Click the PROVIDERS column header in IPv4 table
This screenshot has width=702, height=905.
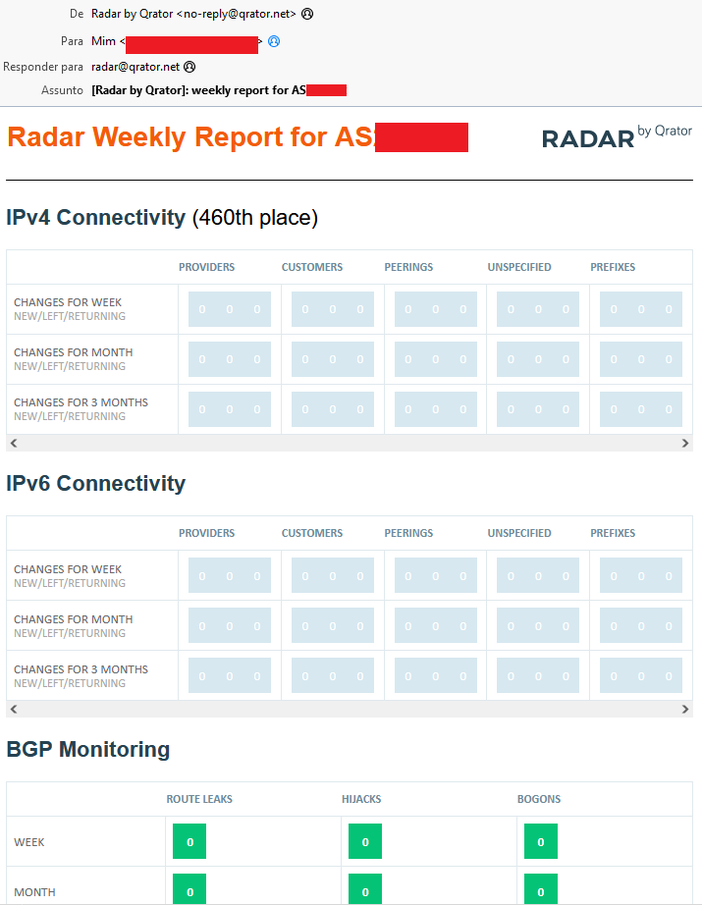tap(207, 267)
